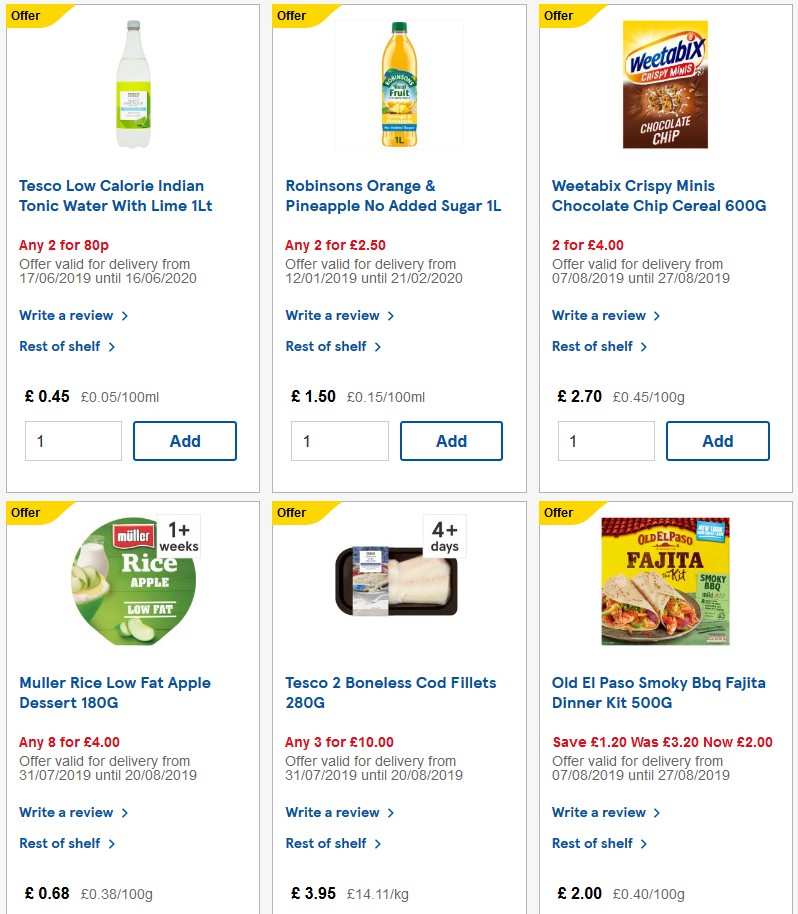This screenshot has width=798, height=914.
Task: Add Weetabix Crispy Minis cereal to basket
Action: click(717, 440)
